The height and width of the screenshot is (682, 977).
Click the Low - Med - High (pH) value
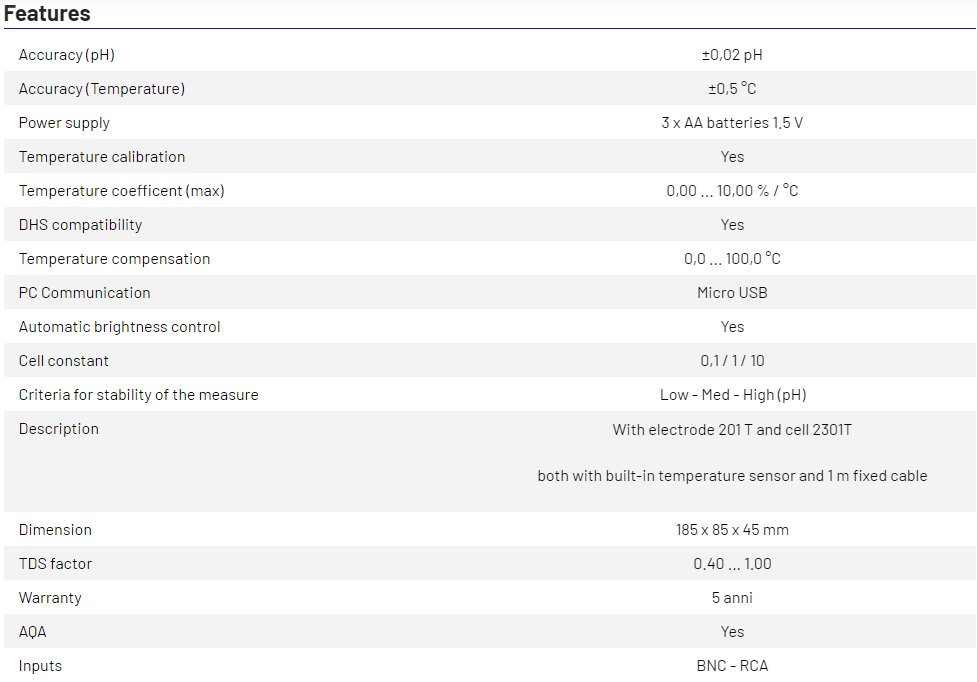pyautogui.click(x=732, y=395)
